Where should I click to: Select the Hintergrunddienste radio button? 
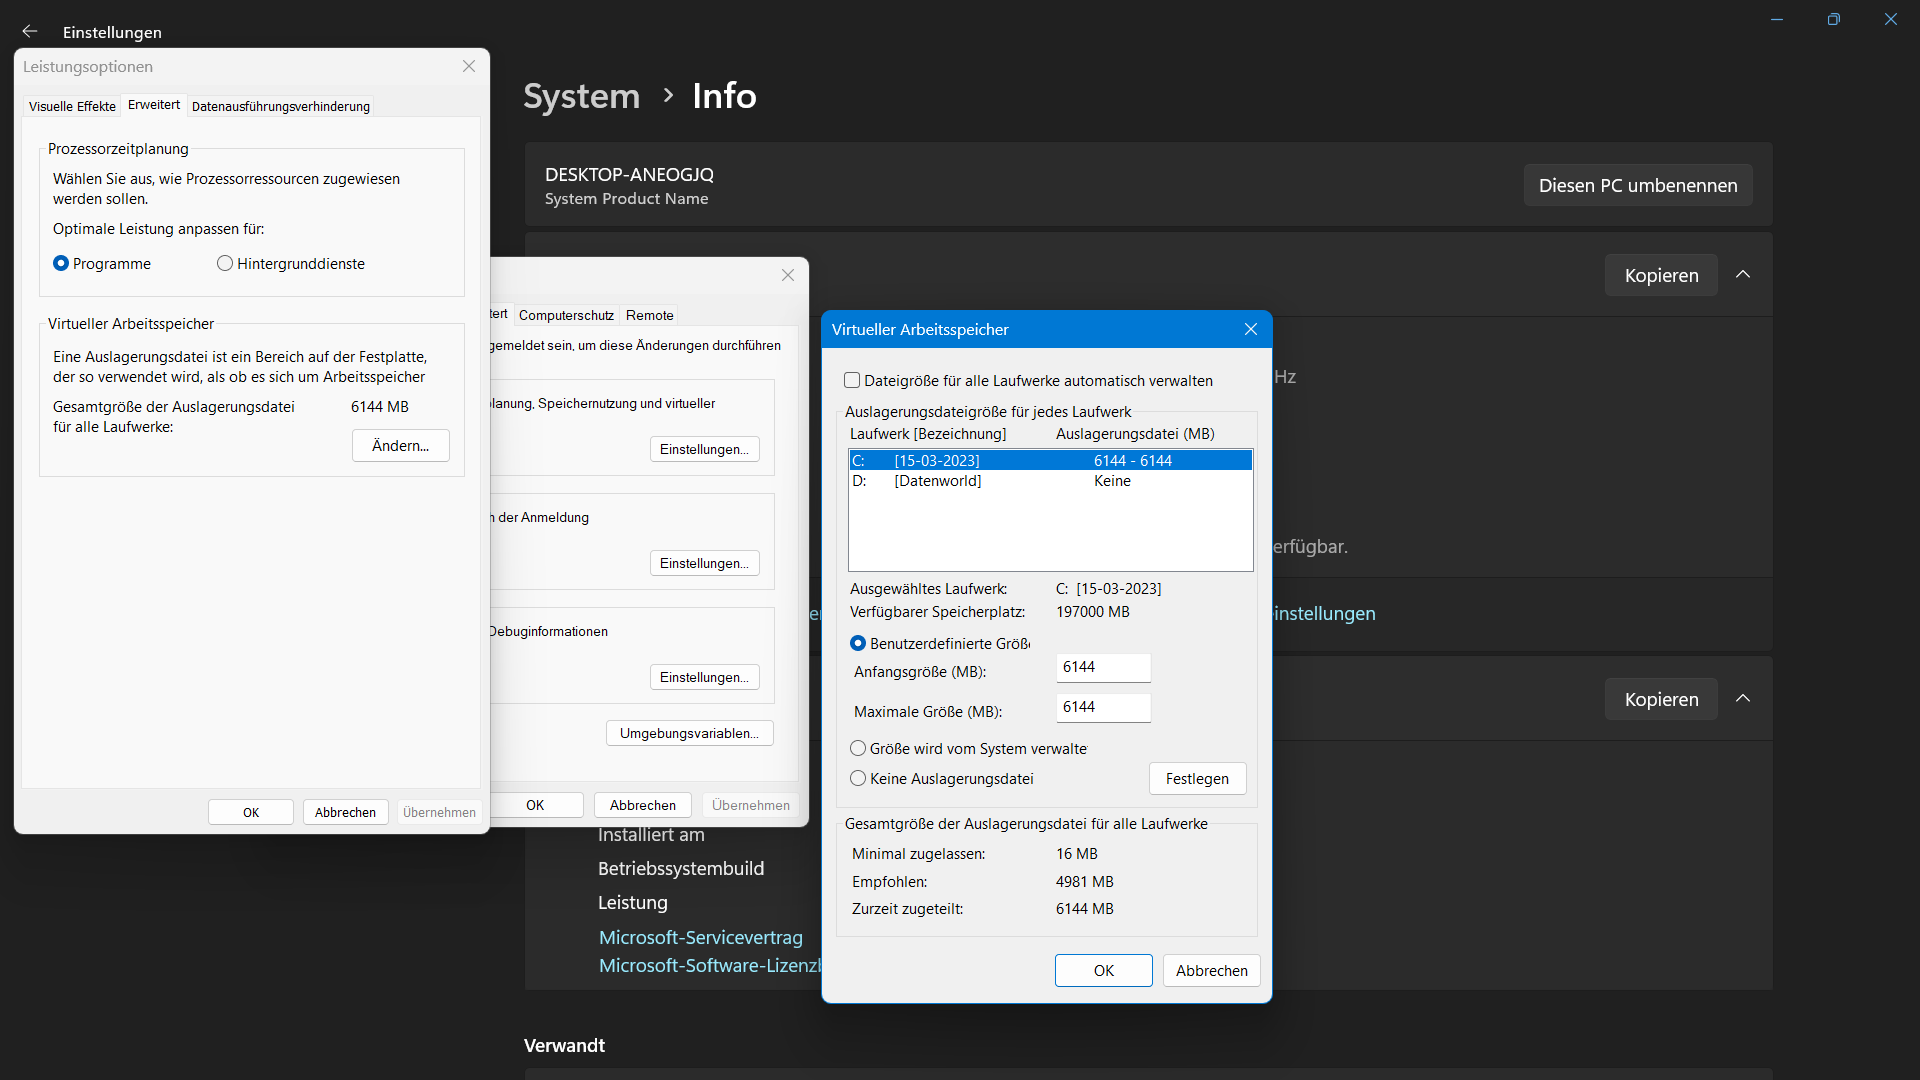tap(225, 263)
